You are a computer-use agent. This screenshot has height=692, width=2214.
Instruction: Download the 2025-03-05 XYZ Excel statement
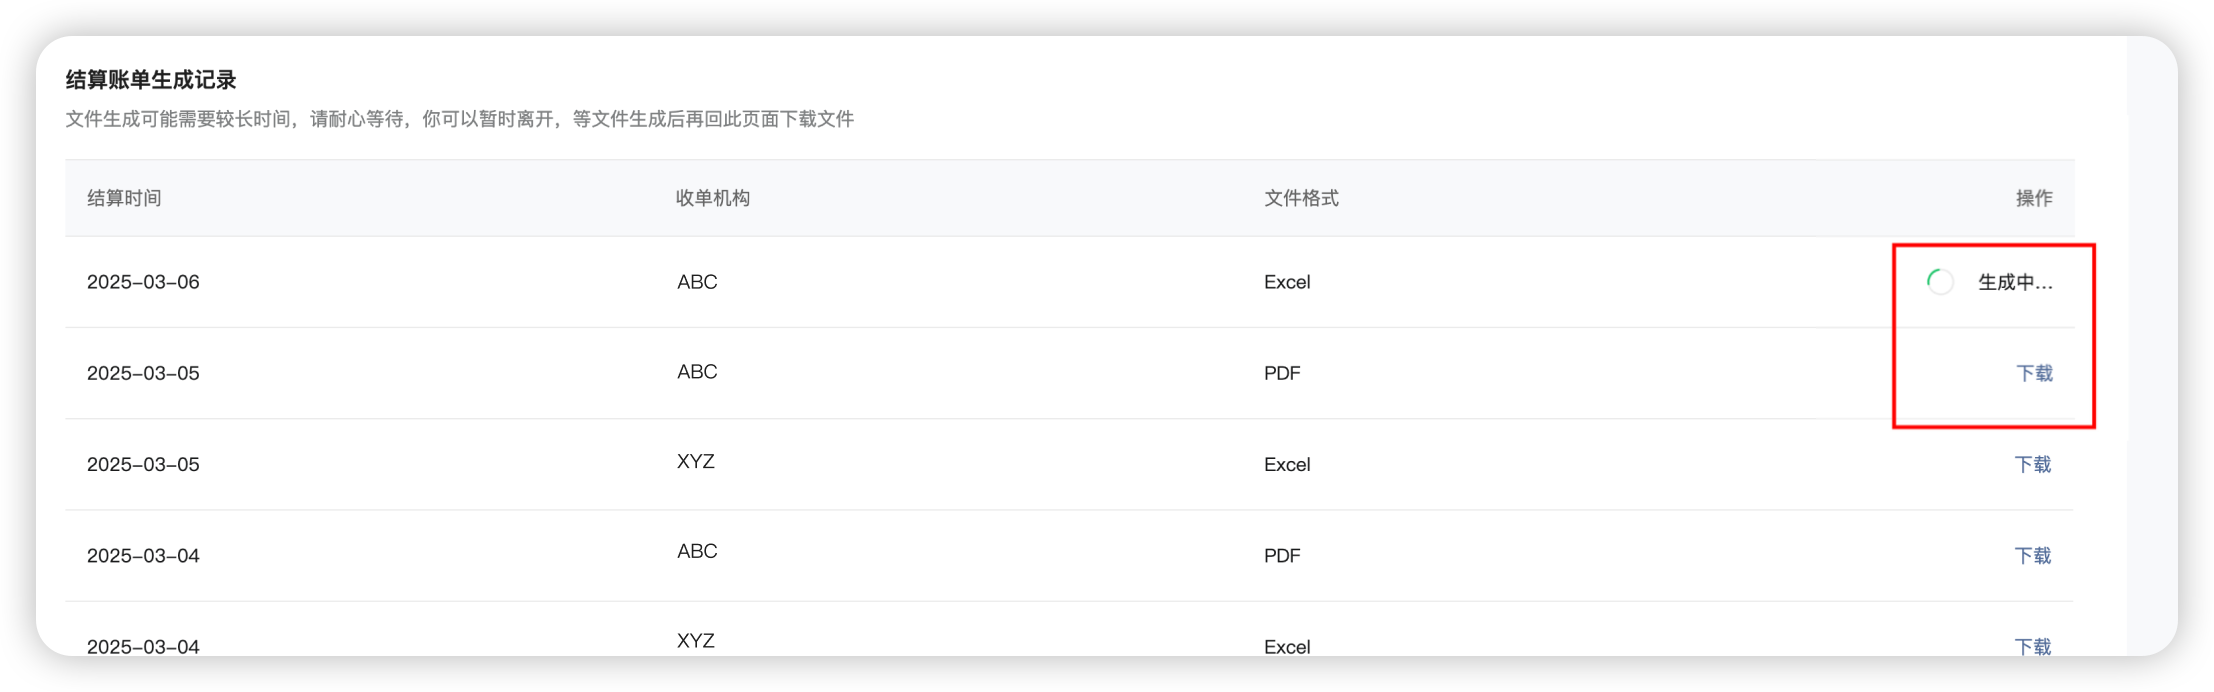[2032, 464]
